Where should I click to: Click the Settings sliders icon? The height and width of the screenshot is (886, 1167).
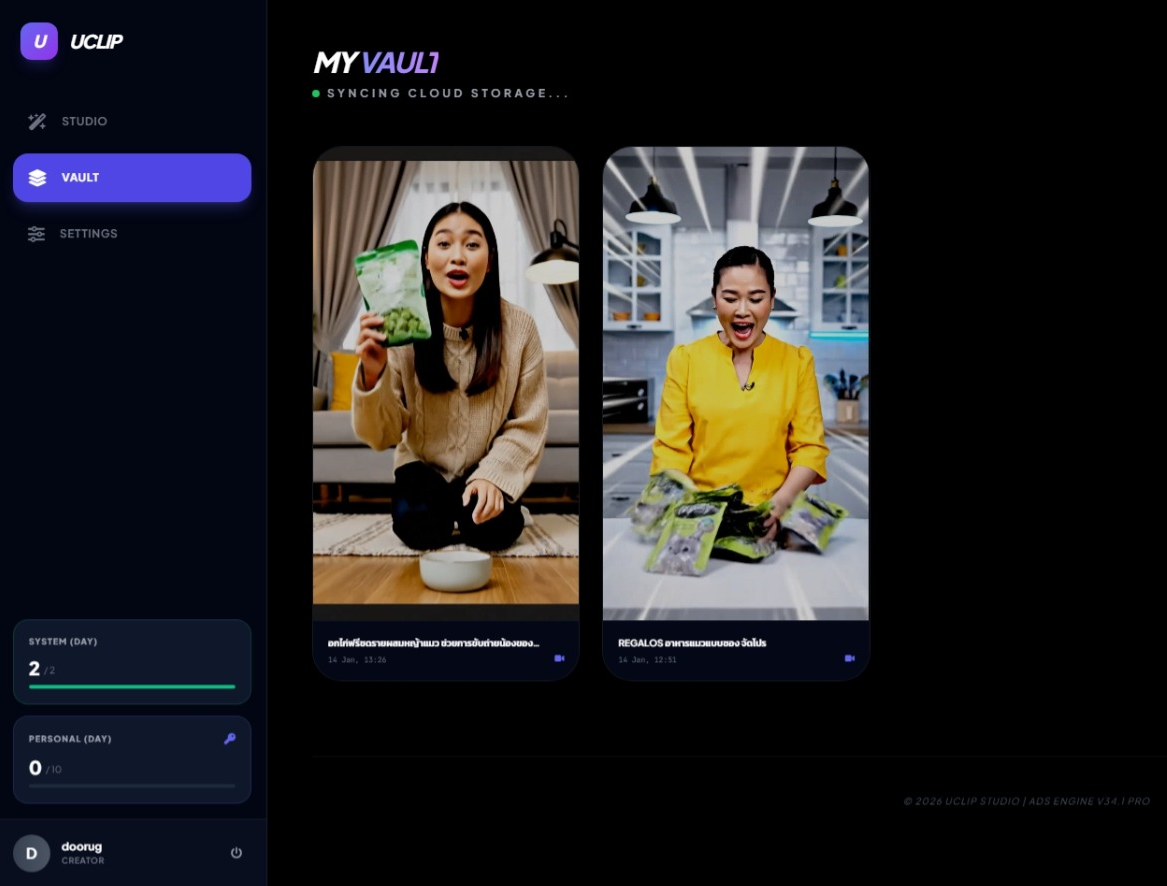(x=37, y=234)
